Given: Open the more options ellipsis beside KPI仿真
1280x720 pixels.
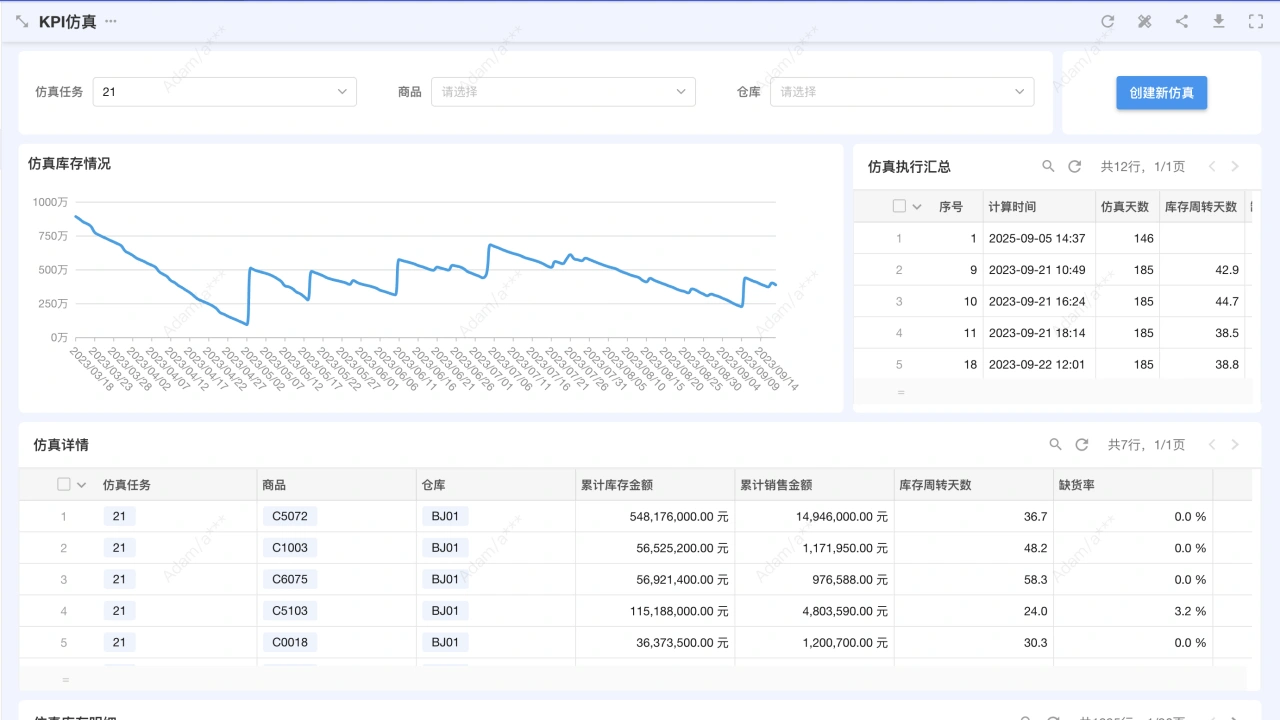Looking at the screenshot, I should coord(111,21).
